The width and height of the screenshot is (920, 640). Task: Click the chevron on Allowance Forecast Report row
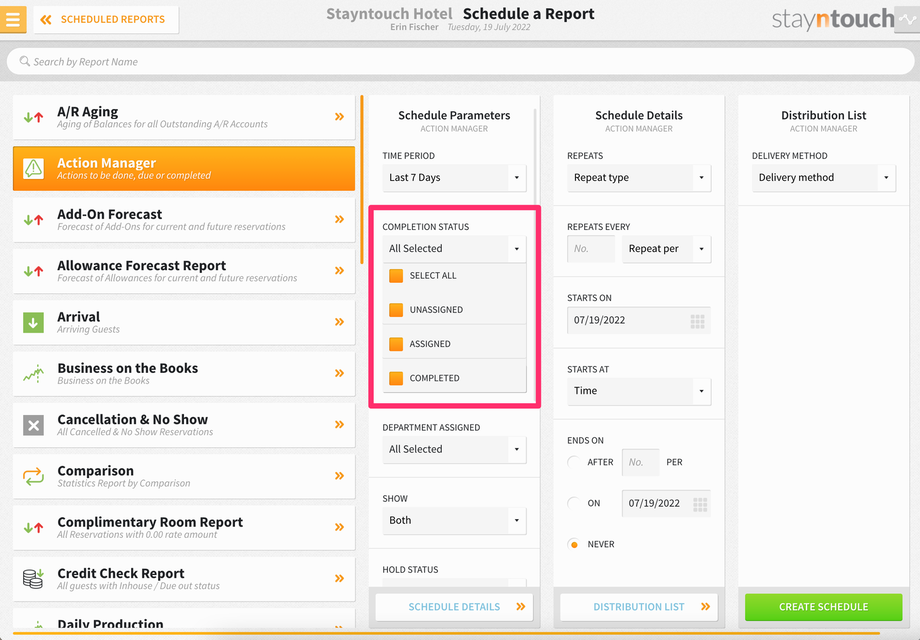pos(339,270)
